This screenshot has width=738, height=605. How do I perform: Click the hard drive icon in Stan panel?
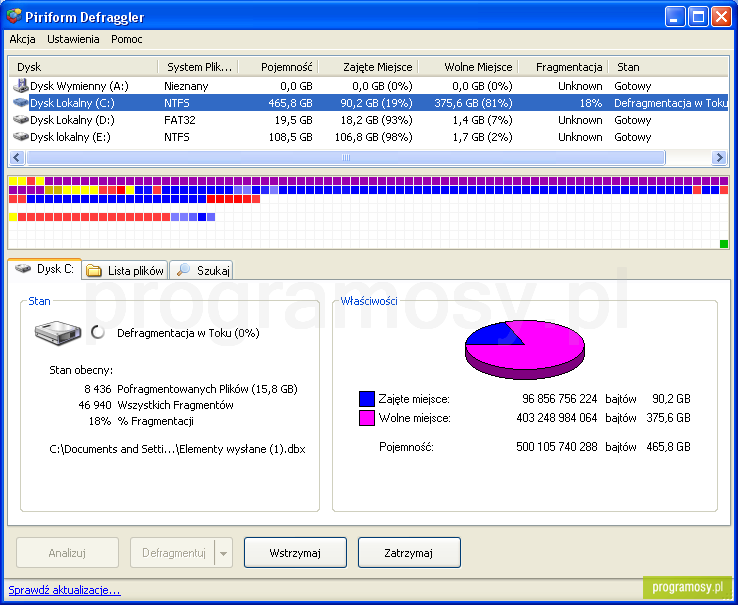click(x=58, y=333)
